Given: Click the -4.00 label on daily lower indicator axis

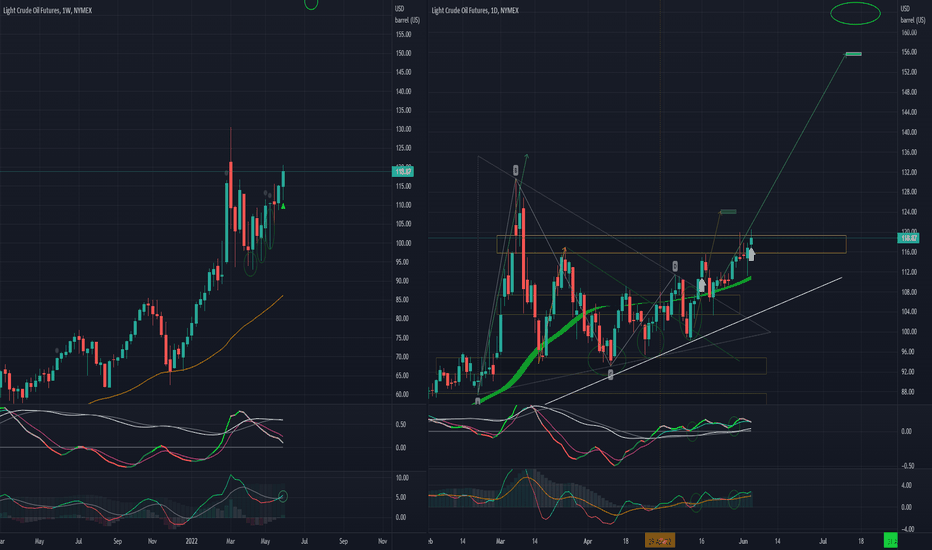Looking at the screenshot, I should click(x=907, y=529).
